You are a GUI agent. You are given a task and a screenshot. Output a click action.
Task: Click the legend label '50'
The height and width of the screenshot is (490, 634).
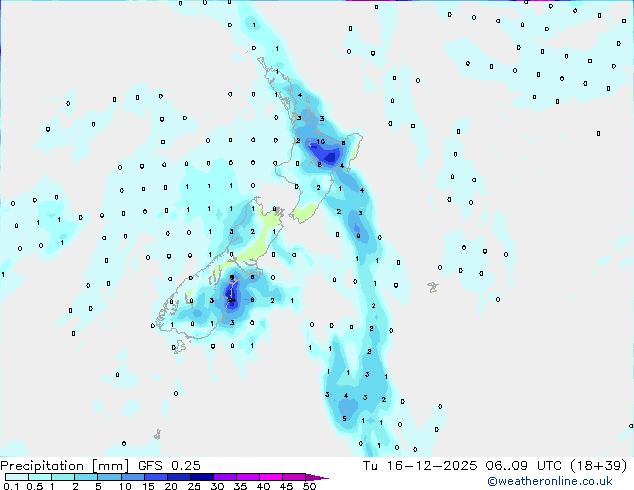310,486
